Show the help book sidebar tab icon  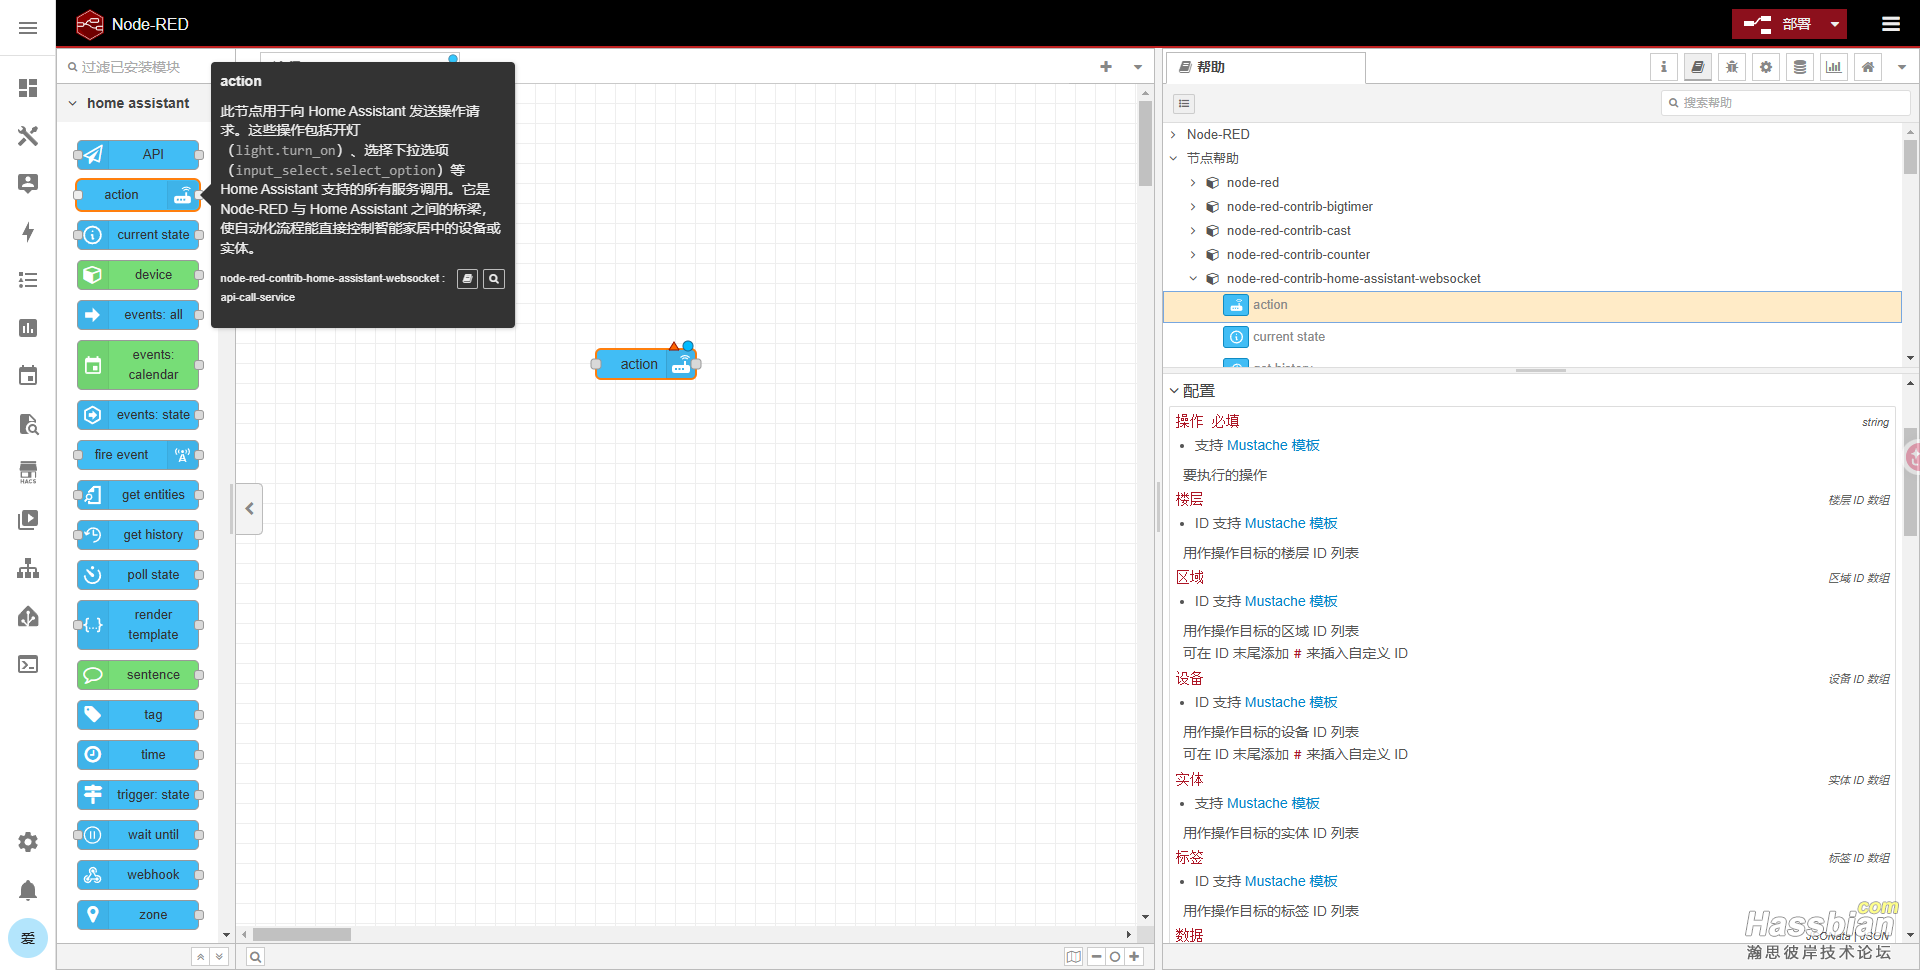point(1698,67)
